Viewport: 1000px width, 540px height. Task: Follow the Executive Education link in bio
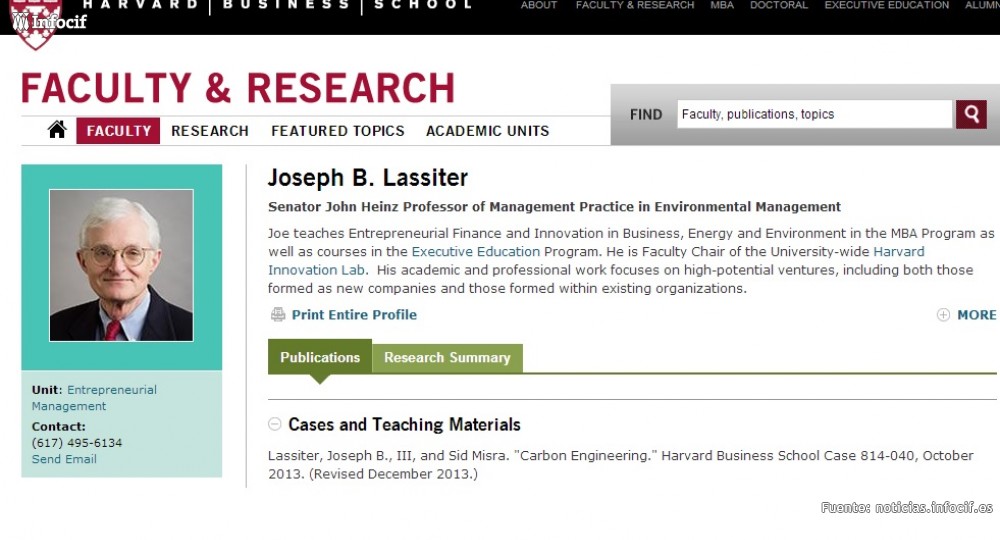click(x=475, y=252)
